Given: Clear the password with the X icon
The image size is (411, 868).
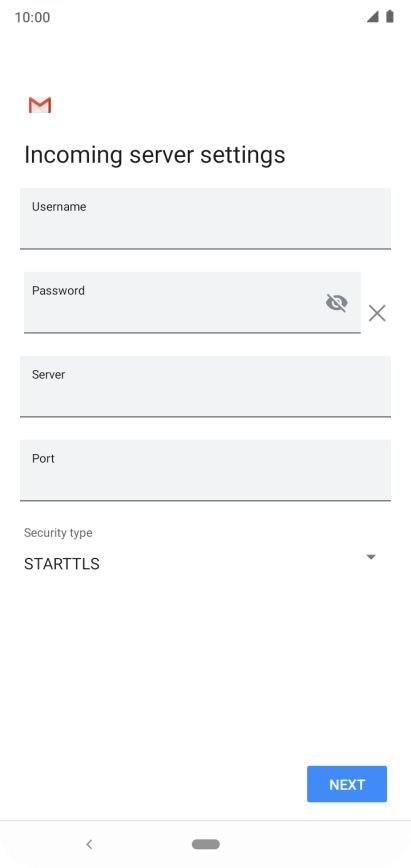Looking at the screenshot, I should (377, 313).
